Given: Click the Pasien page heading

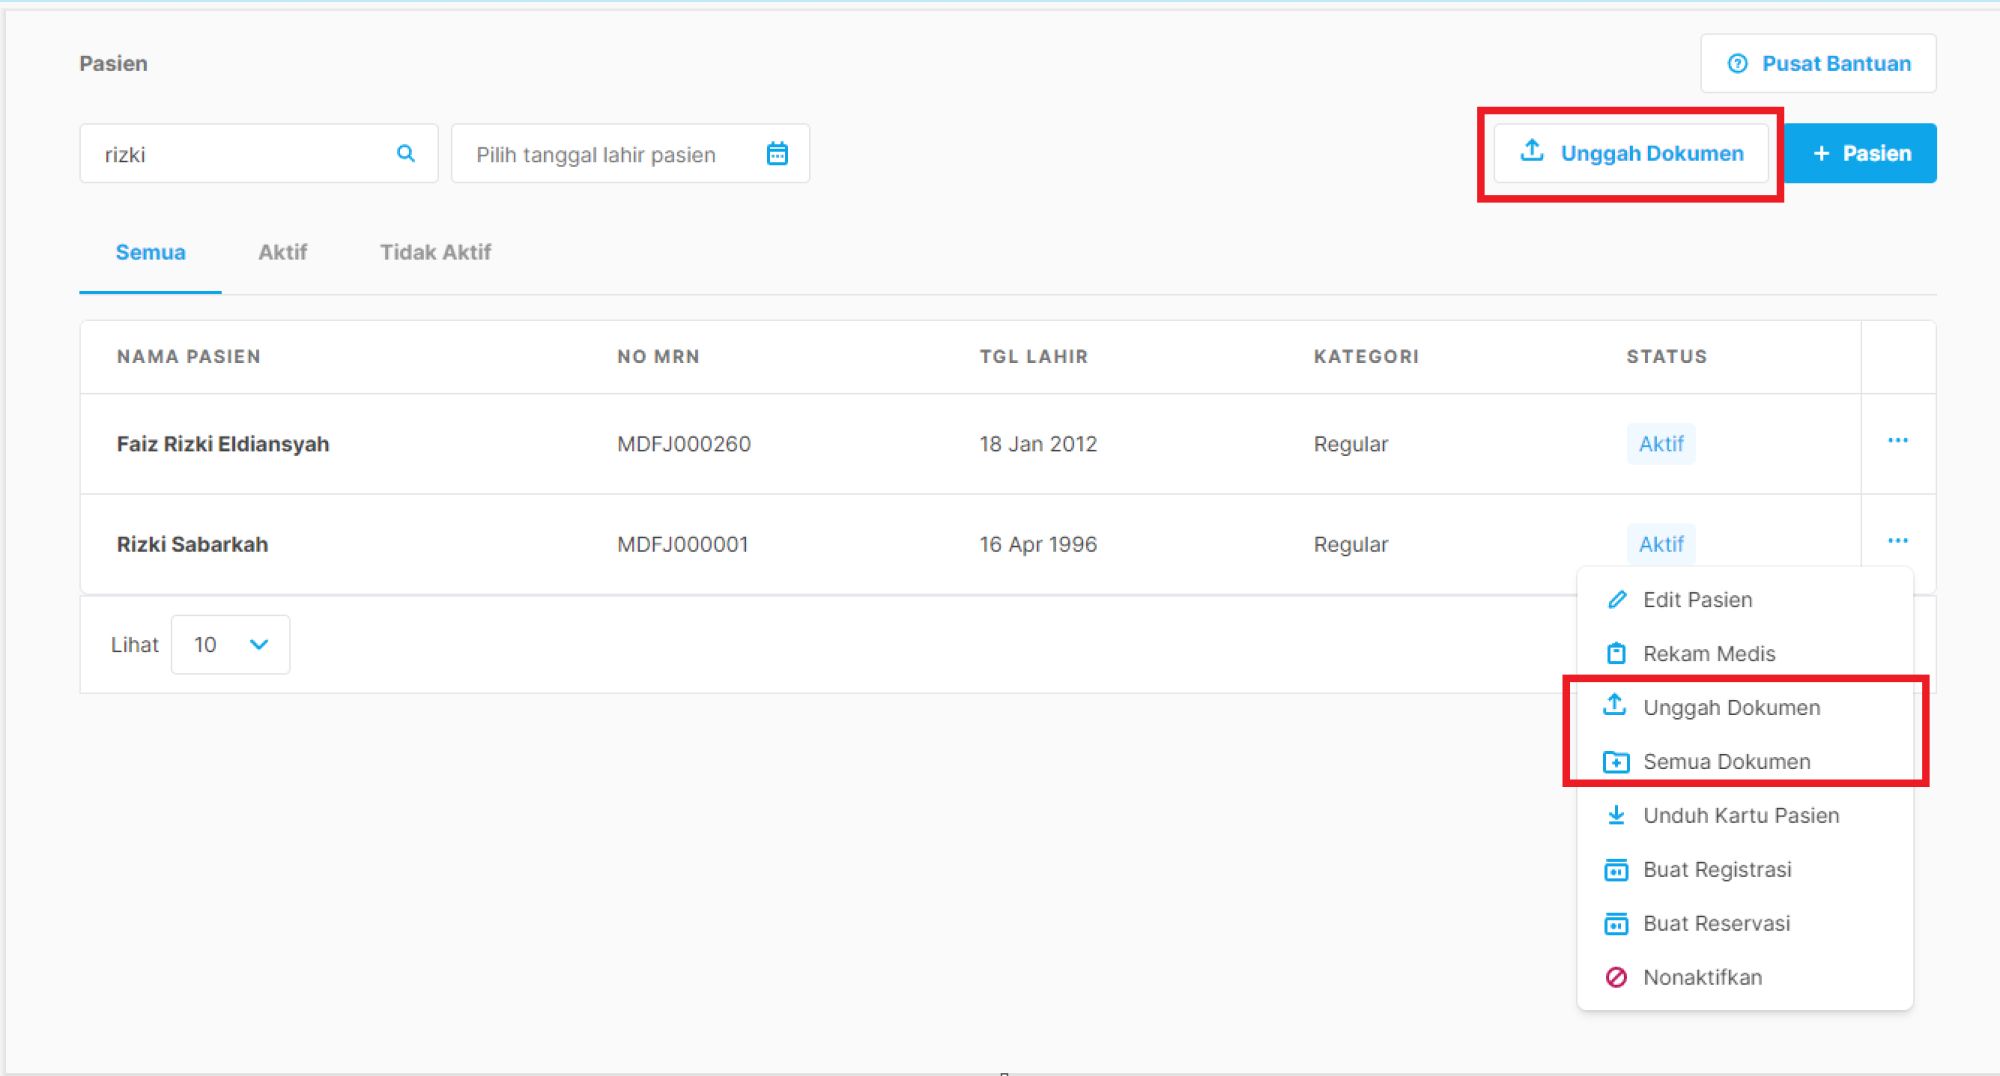Looking at the screenshot, I should coord(113,64).
